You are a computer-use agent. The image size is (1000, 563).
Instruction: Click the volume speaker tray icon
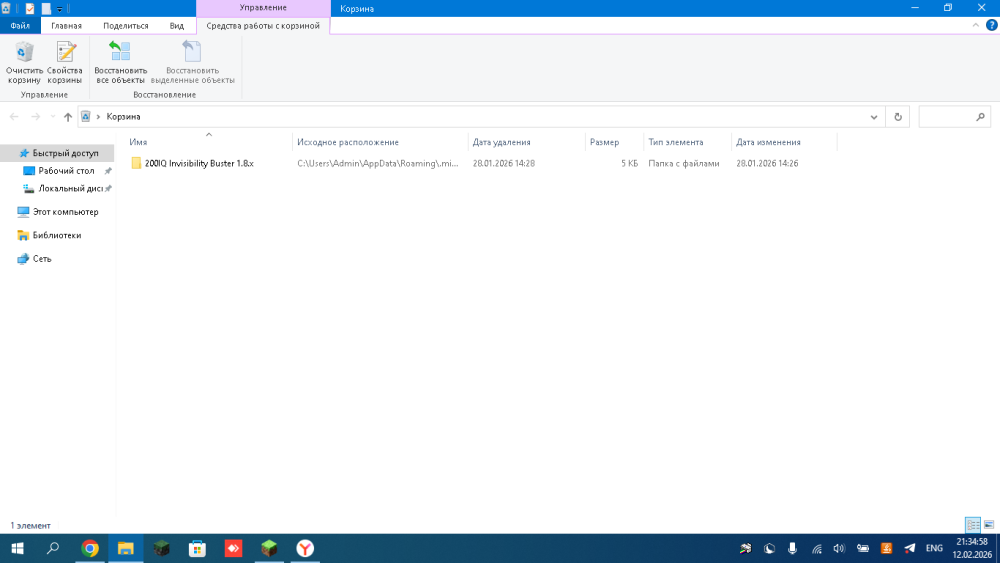coord(839,548)
